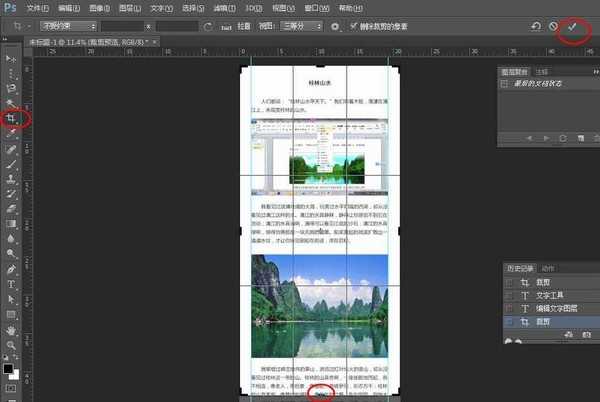Click the foreground color swatch

(x=9, y=368)
